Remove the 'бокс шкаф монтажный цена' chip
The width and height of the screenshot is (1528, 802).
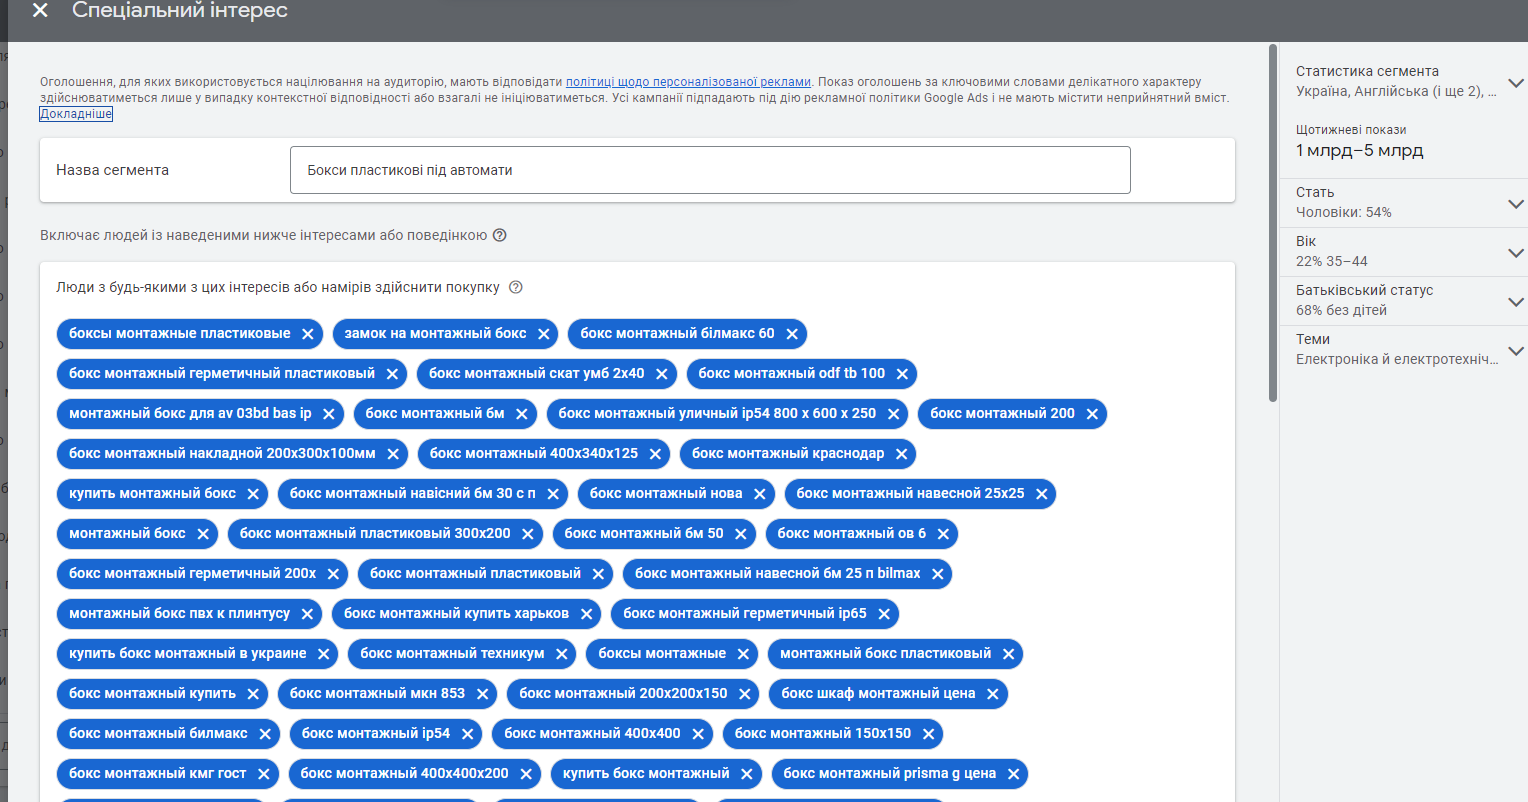[x=992, y=694]
